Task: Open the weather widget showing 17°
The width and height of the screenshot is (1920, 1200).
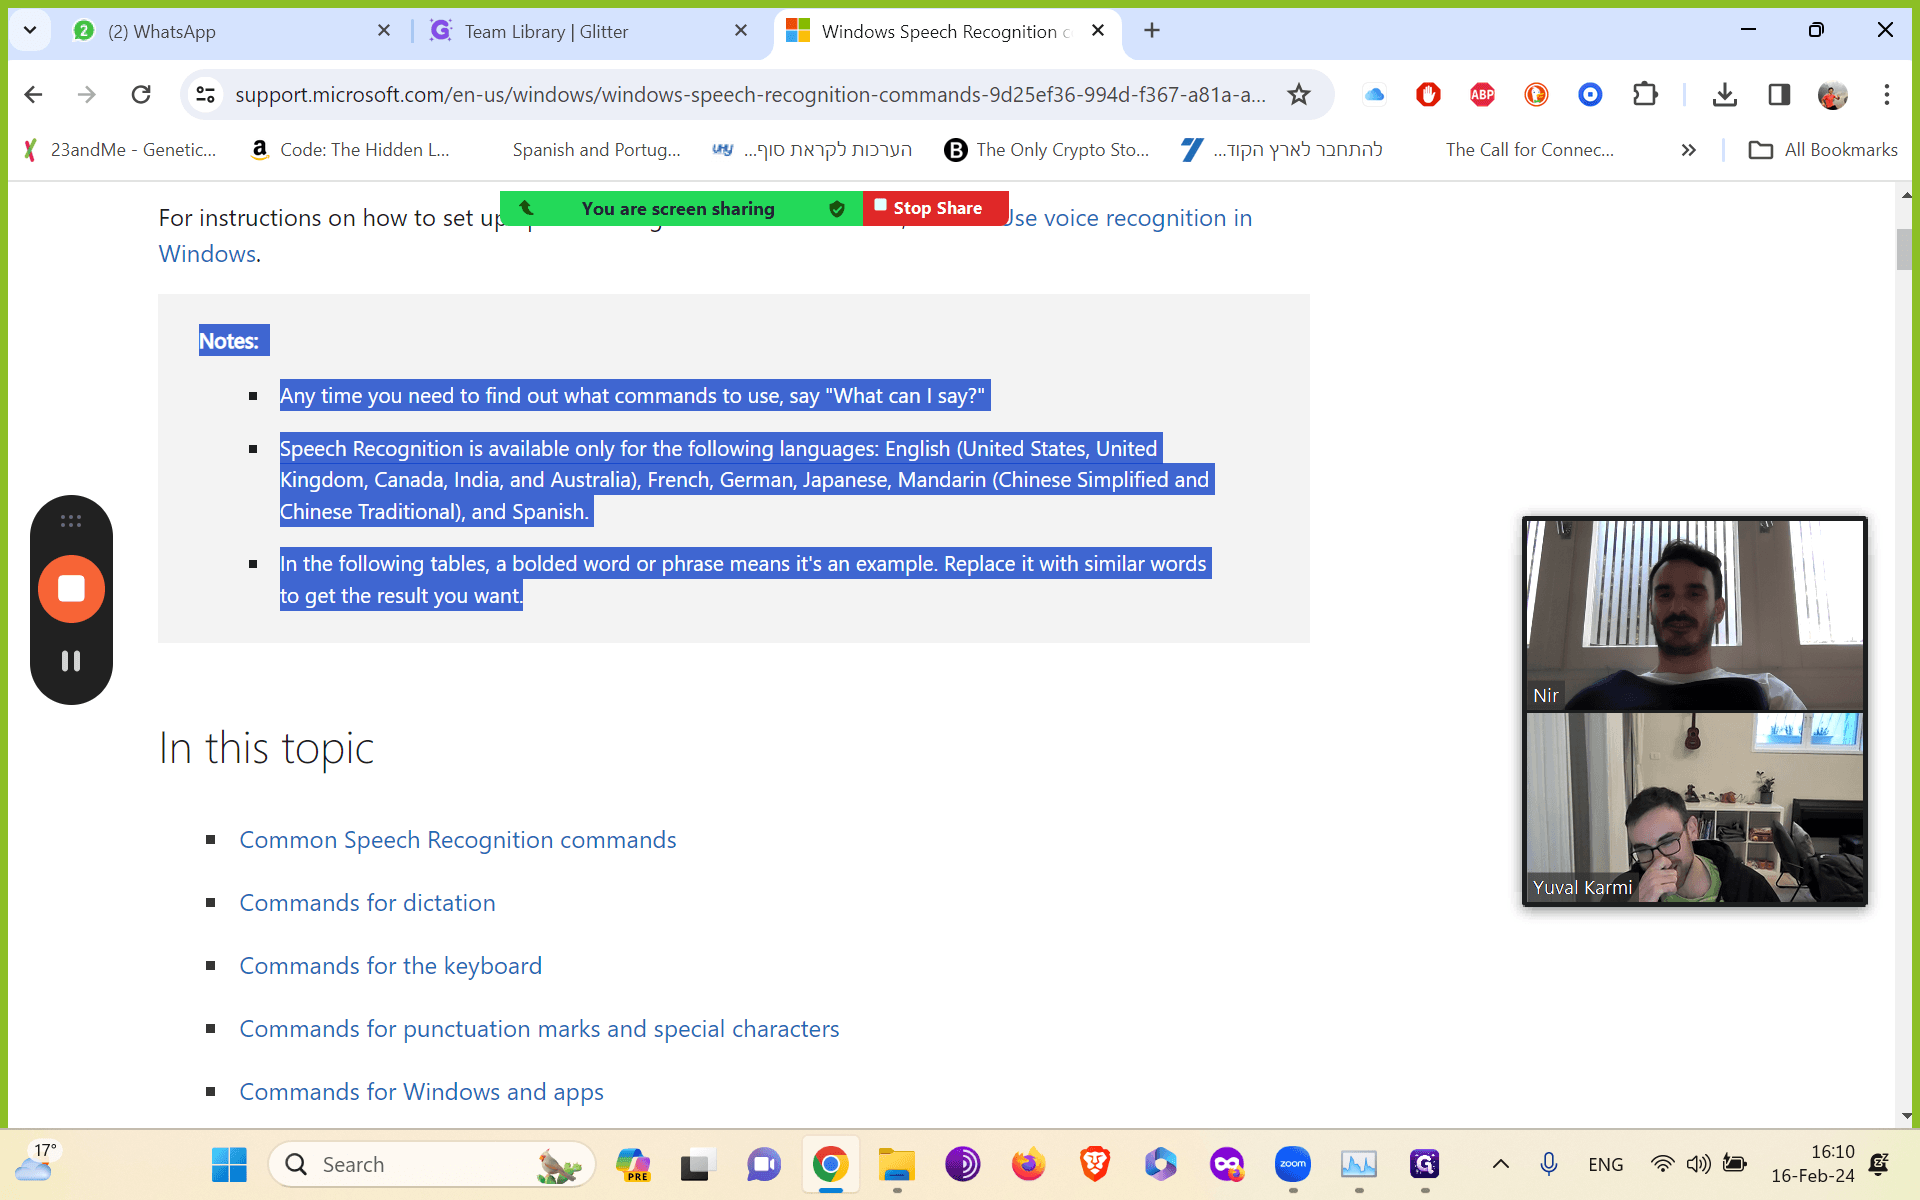Action: [x=36, y=1162]
